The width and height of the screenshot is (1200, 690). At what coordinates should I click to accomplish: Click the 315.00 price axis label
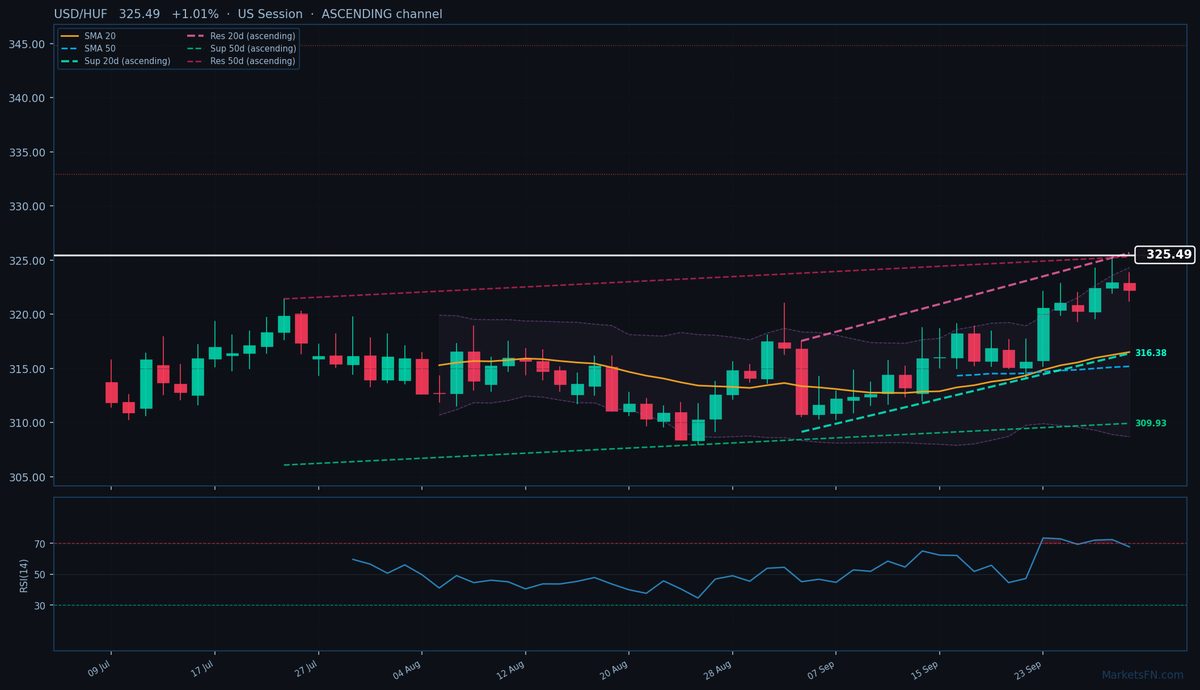click(x=26, y=369)
